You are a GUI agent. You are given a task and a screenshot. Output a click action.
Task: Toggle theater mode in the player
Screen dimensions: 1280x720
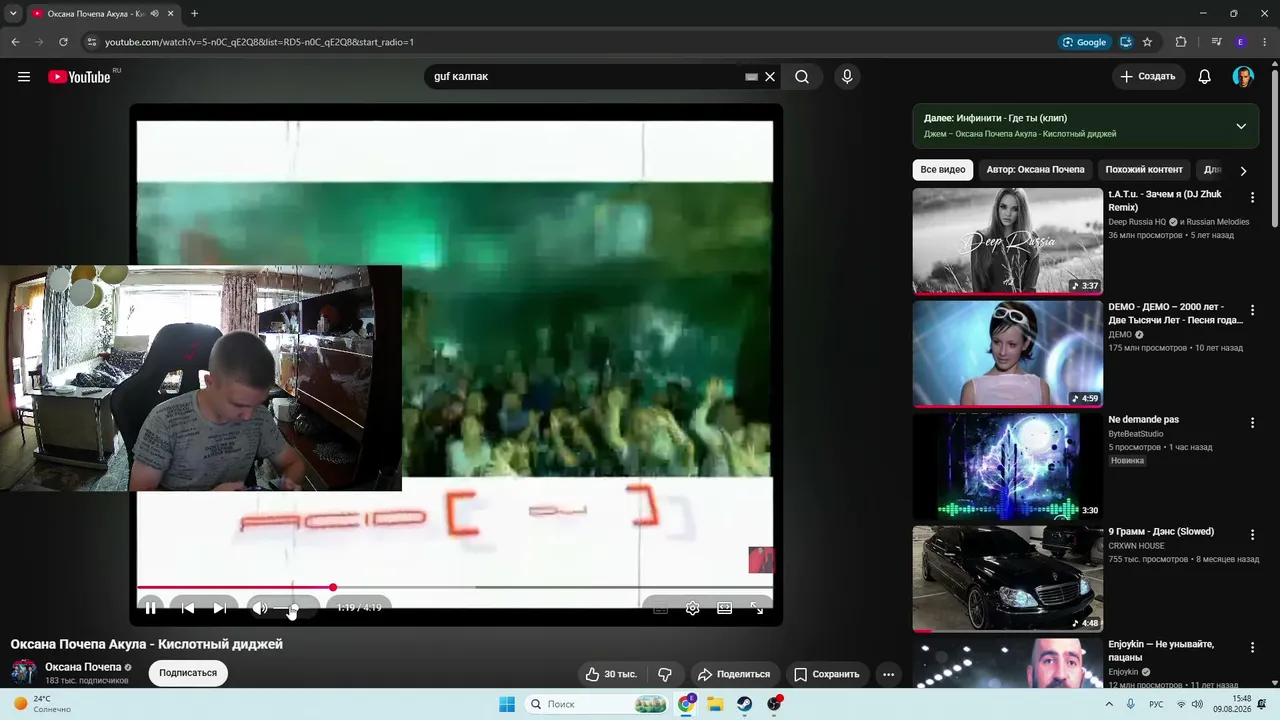coord(725,607)
